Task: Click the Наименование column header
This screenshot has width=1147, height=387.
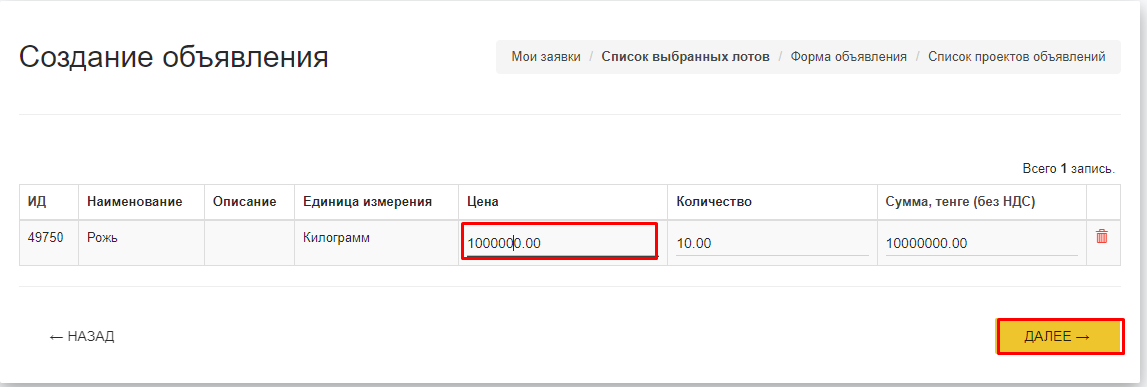Action: pos(135,201)
